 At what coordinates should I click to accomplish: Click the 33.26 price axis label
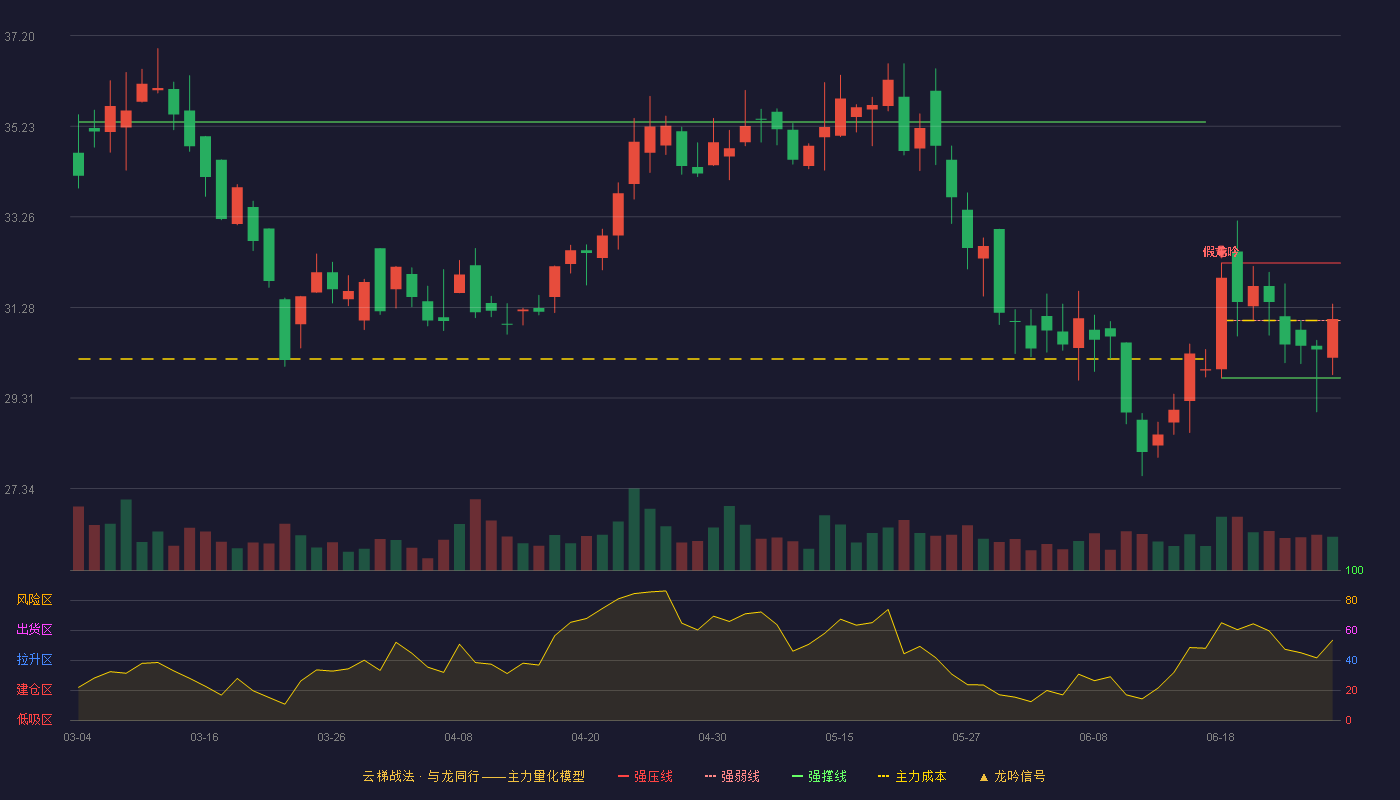[19, 218]
